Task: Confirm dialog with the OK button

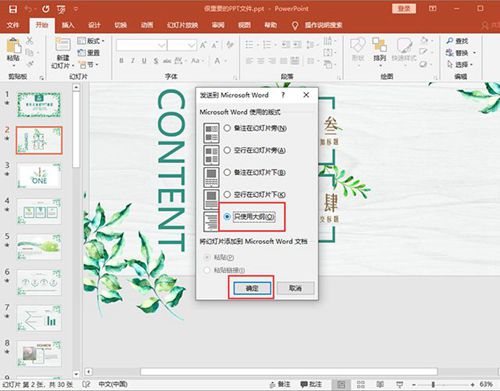Action: click(x=252, y=288)
